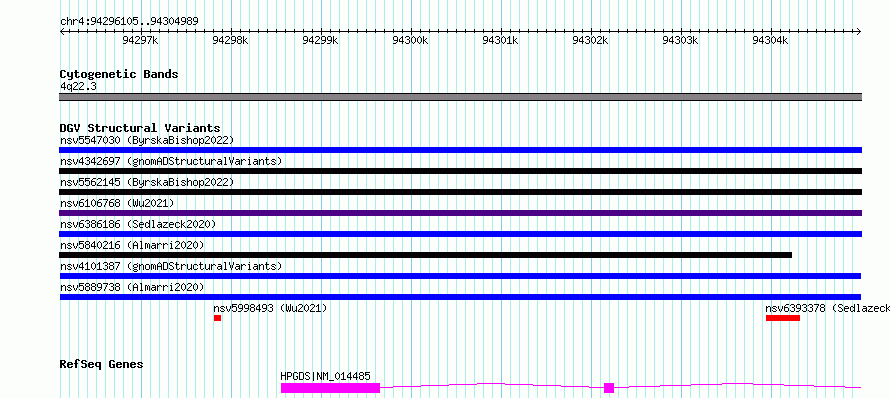Open the nsv4101387 (gnomADStructuralVariants) label

point(171,266)
